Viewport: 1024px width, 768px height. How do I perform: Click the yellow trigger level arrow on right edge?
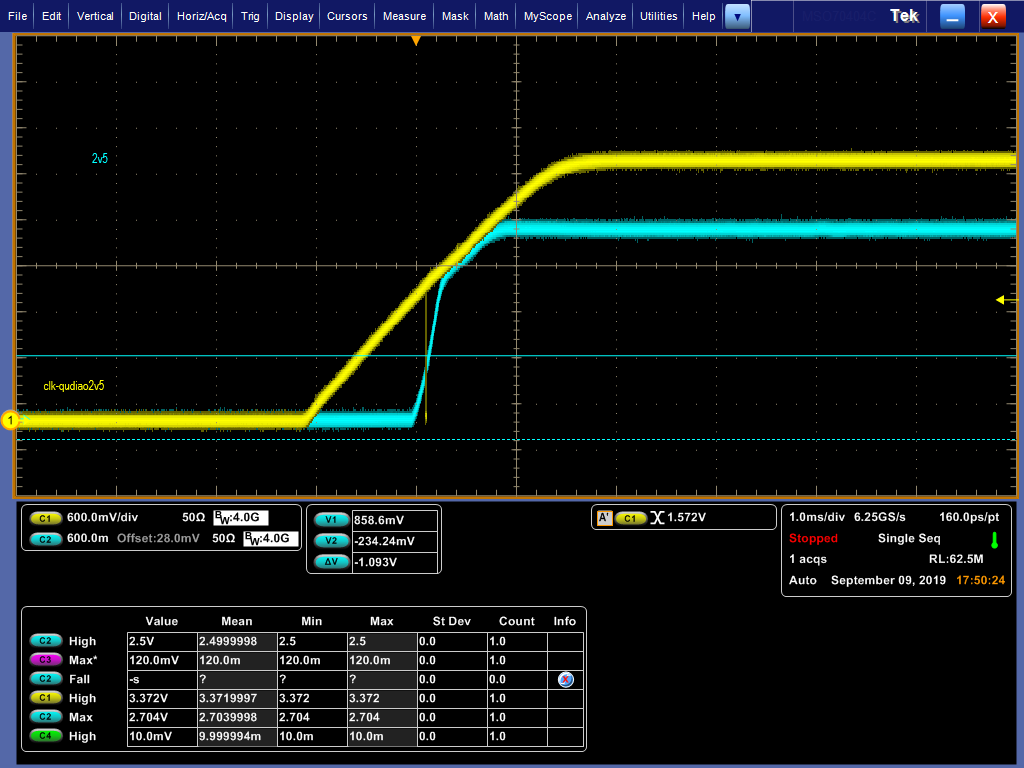1000,300
